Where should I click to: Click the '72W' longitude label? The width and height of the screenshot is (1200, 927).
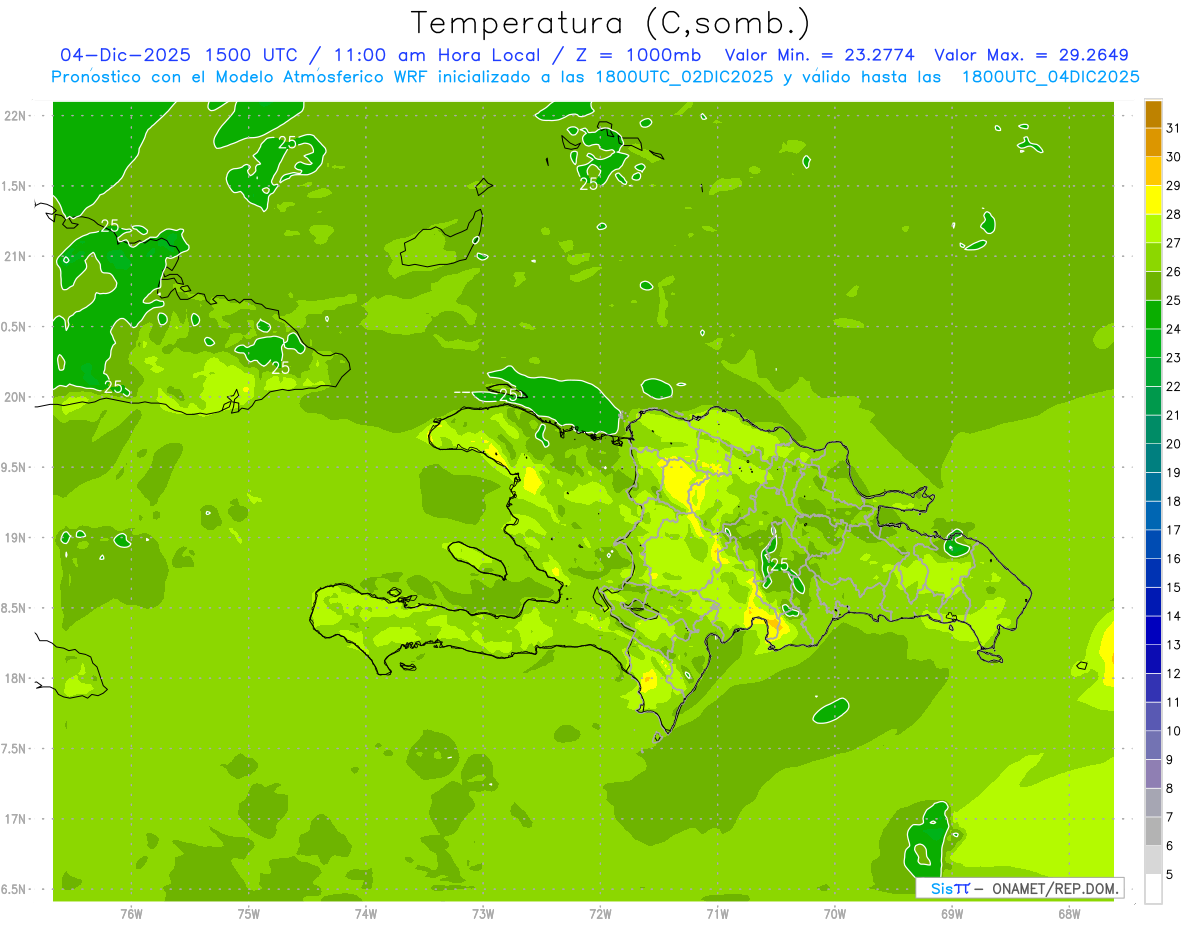pos(600,913)
